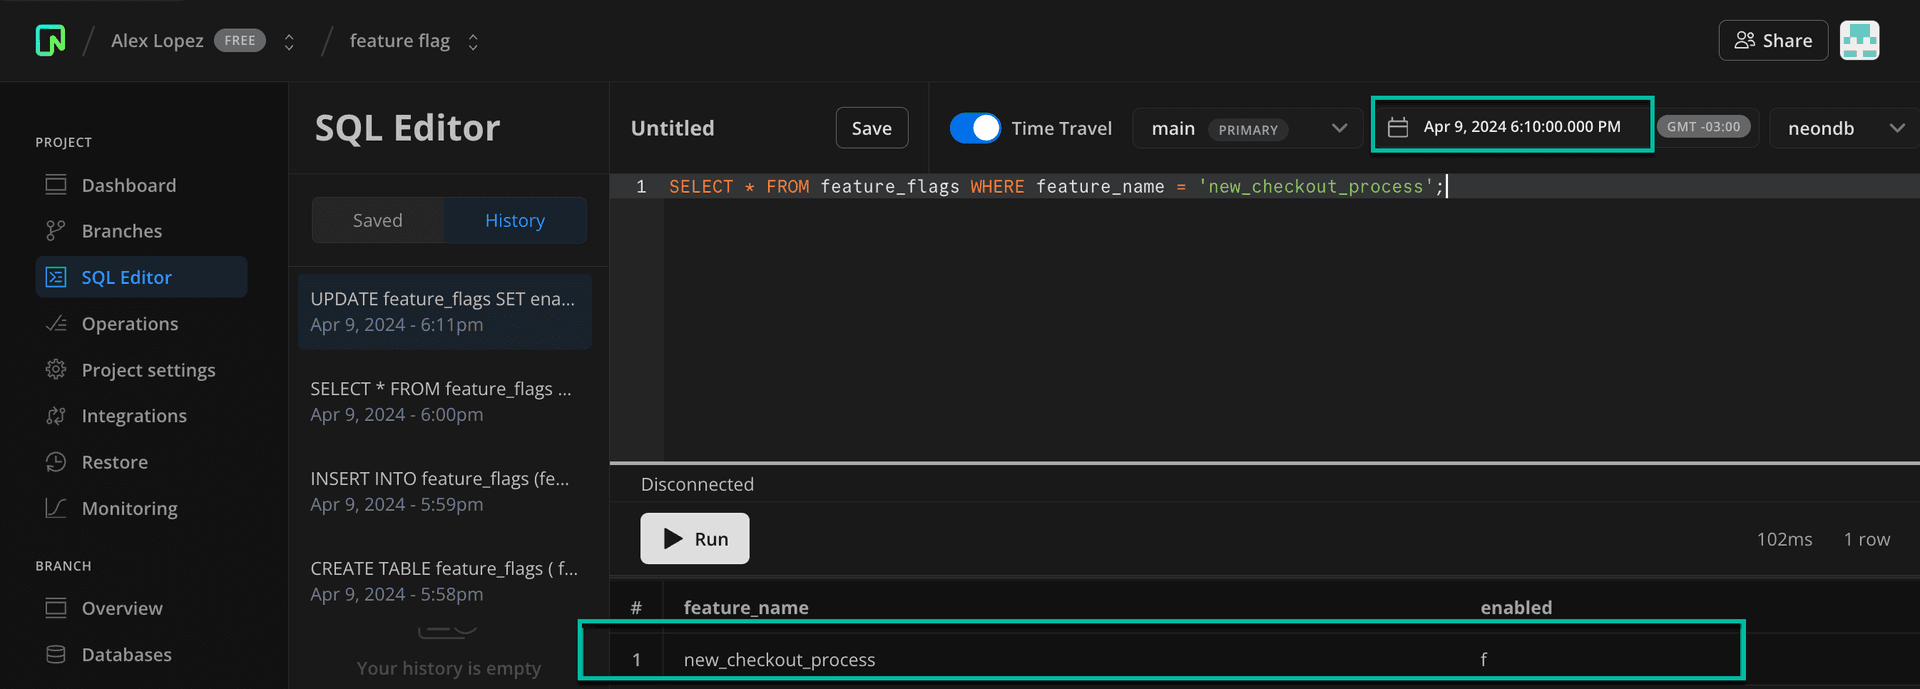Image resolution: width=1920 pixels, height=689 pixels.
Task: Click the Neon logo icon
Action: 50,41
